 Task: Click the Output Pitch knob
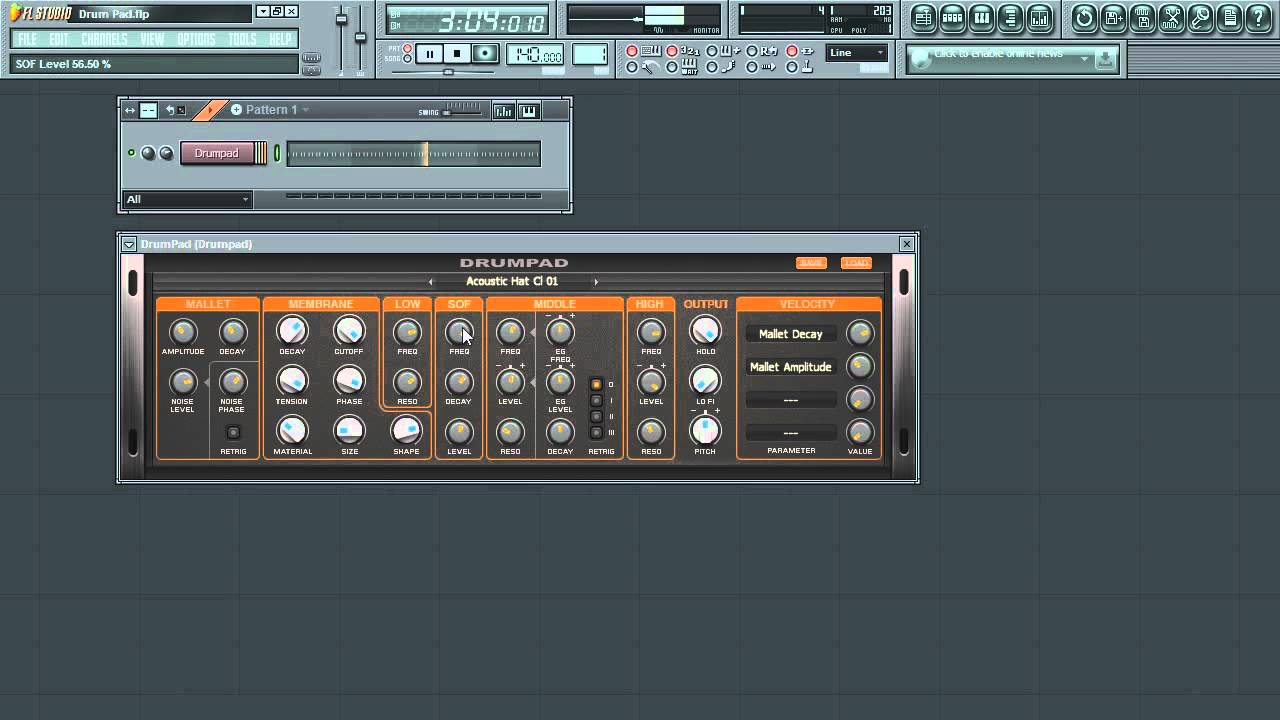(705, 430)
